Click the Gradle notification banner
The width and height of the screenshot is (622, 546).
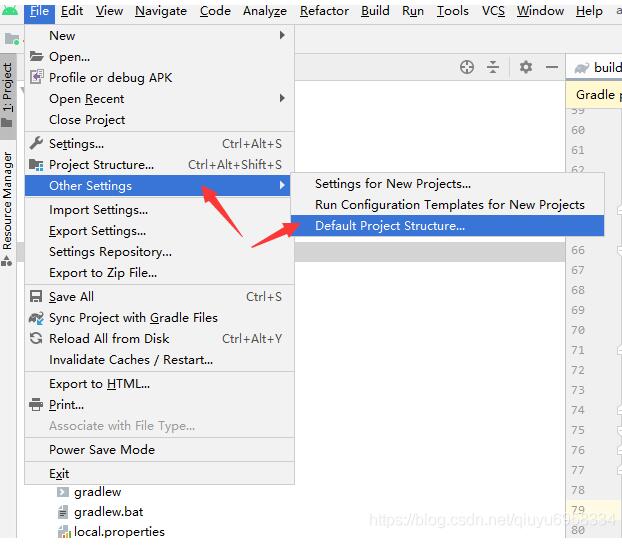[x=594, y=95]
